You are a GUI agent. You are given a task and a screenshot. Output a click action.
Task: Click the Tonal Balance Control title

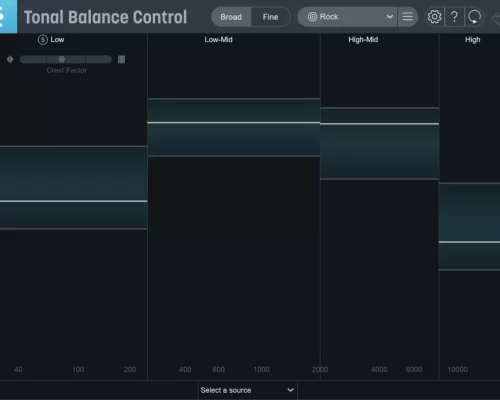click(105, 17)
